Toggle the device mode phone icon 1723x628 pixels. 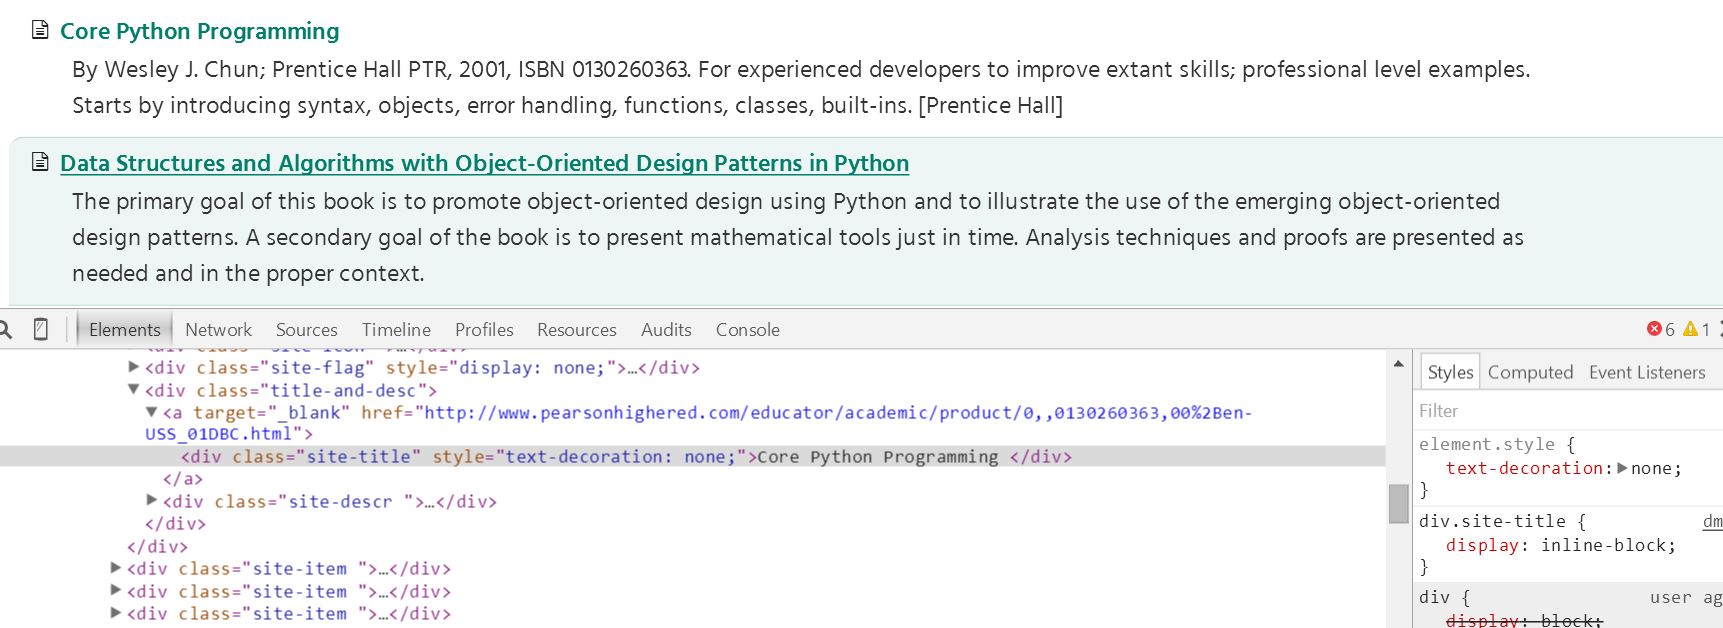[41, 329]
